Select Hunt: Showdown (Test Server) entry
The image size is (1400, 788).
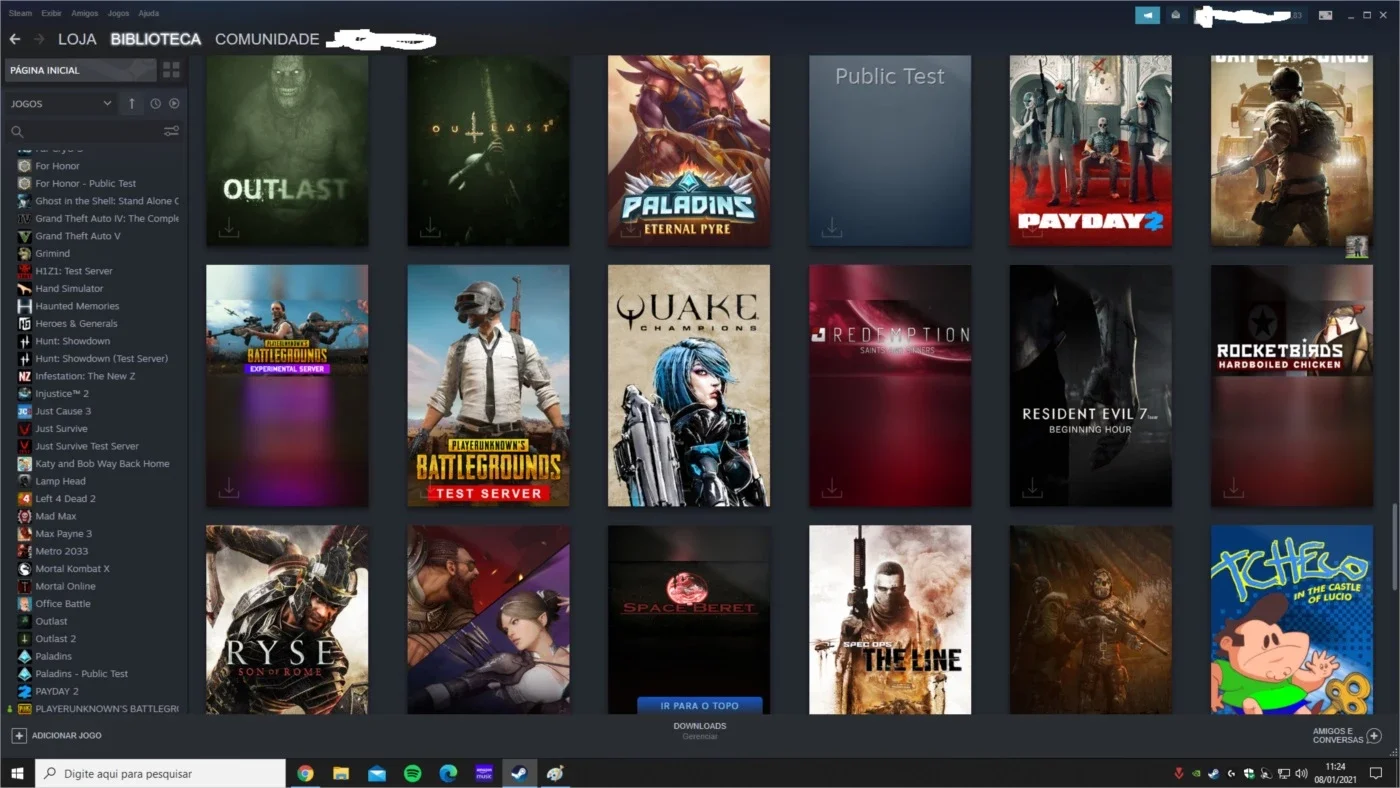(x=101, y=358)
